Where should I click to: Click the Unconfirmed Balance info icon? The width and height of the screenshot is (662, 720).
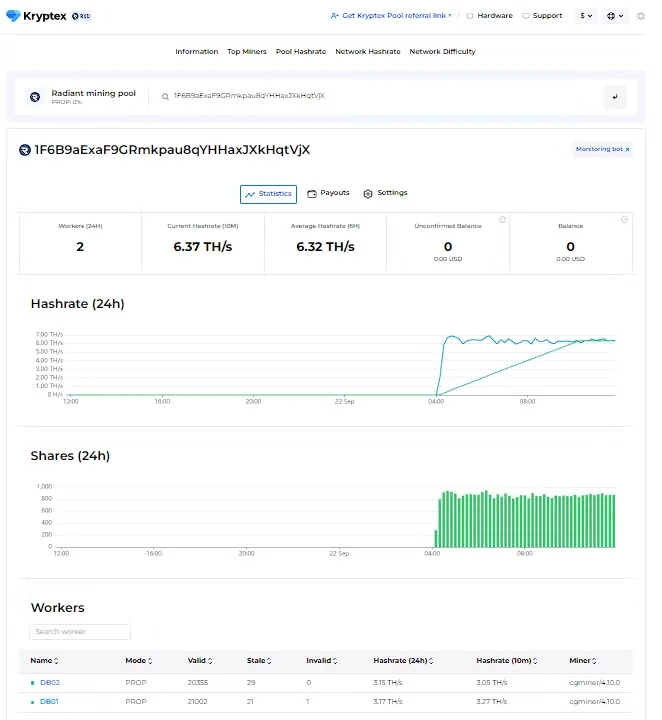pyautogui.click(x=502, y=219)
